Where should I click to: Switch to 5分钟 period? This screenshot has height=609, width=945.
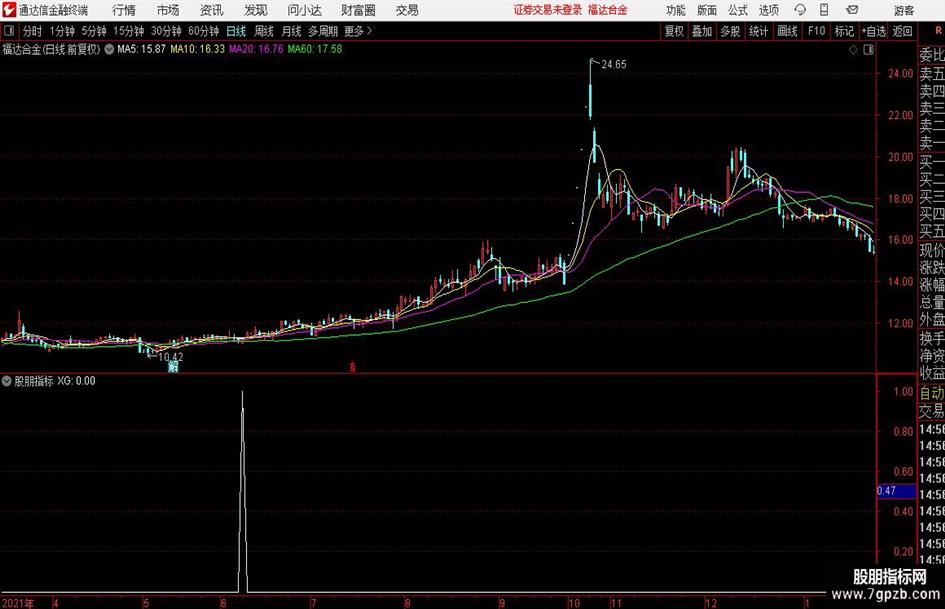point(93,31)
